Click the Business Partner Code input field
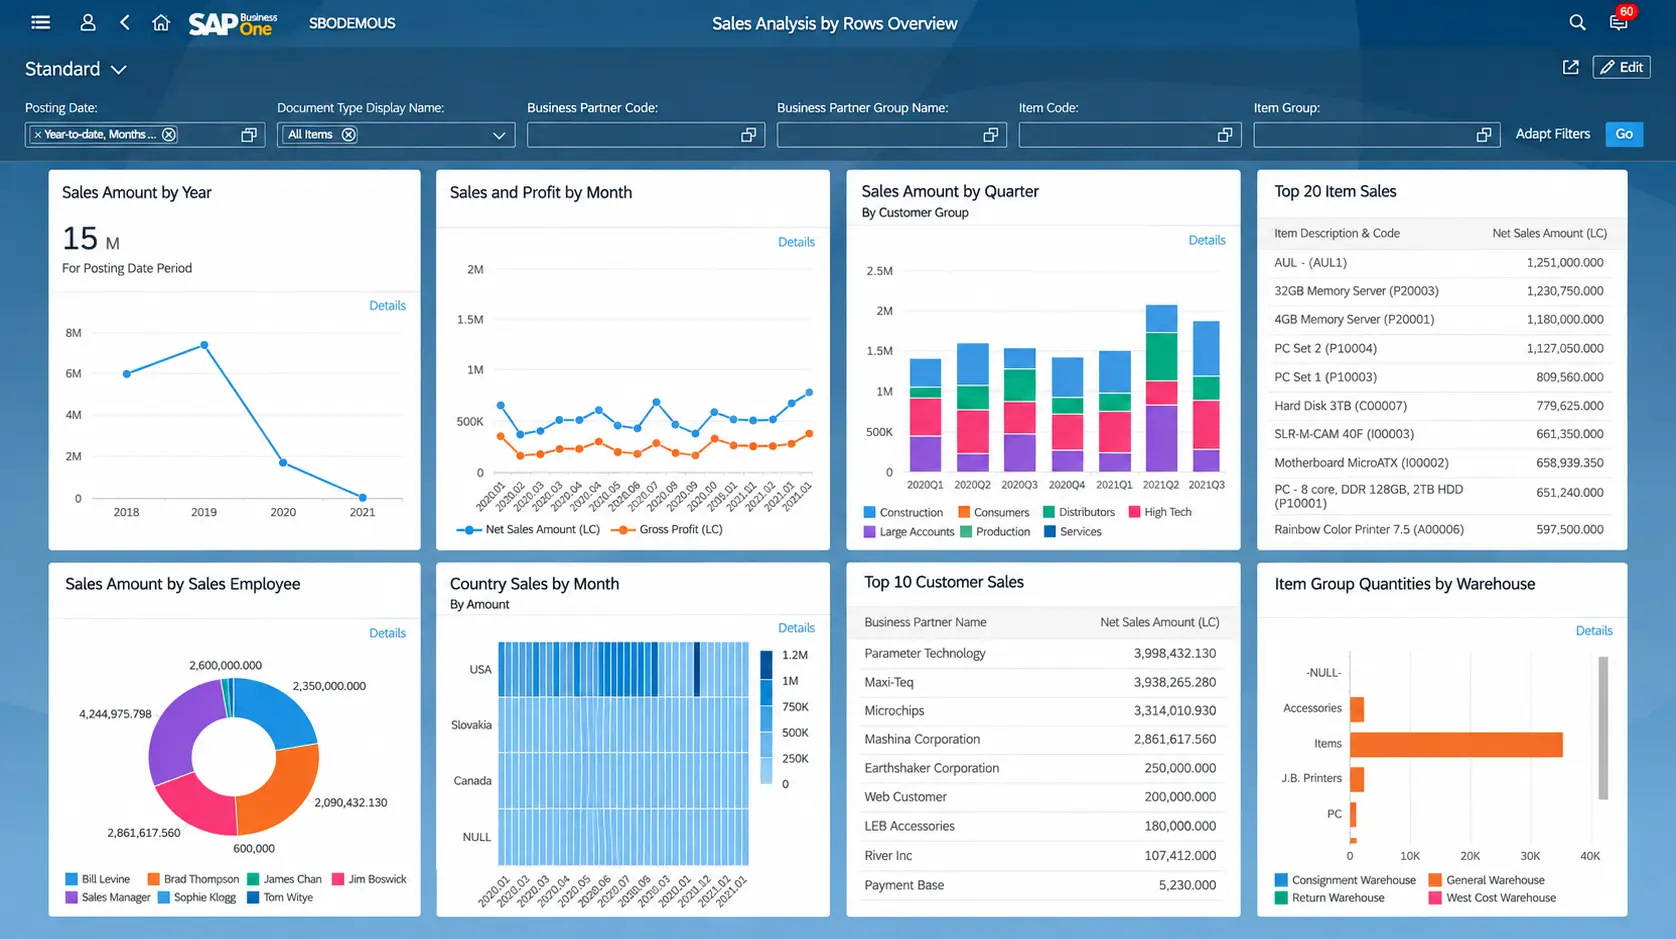Screen dimensions: 1676x939 click(646, 135)
